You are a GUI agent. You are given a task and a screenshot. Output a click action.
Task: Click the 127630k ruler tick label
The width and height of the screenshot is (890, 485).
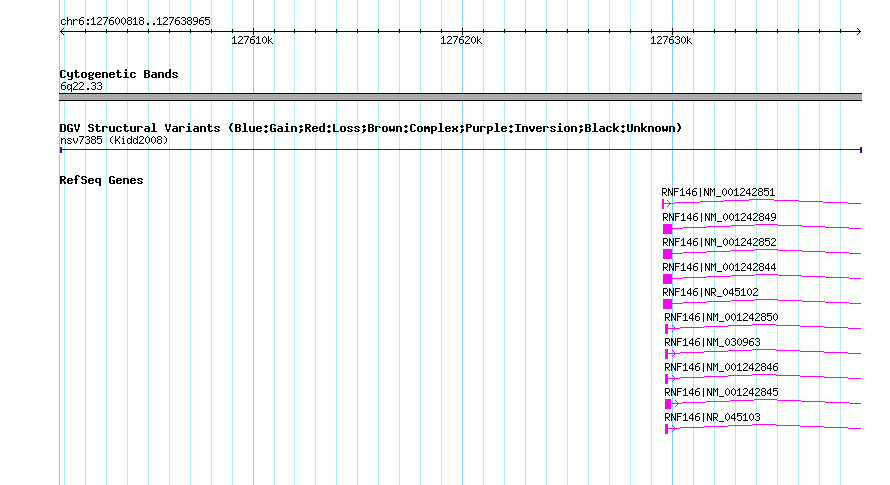[671, 40]
